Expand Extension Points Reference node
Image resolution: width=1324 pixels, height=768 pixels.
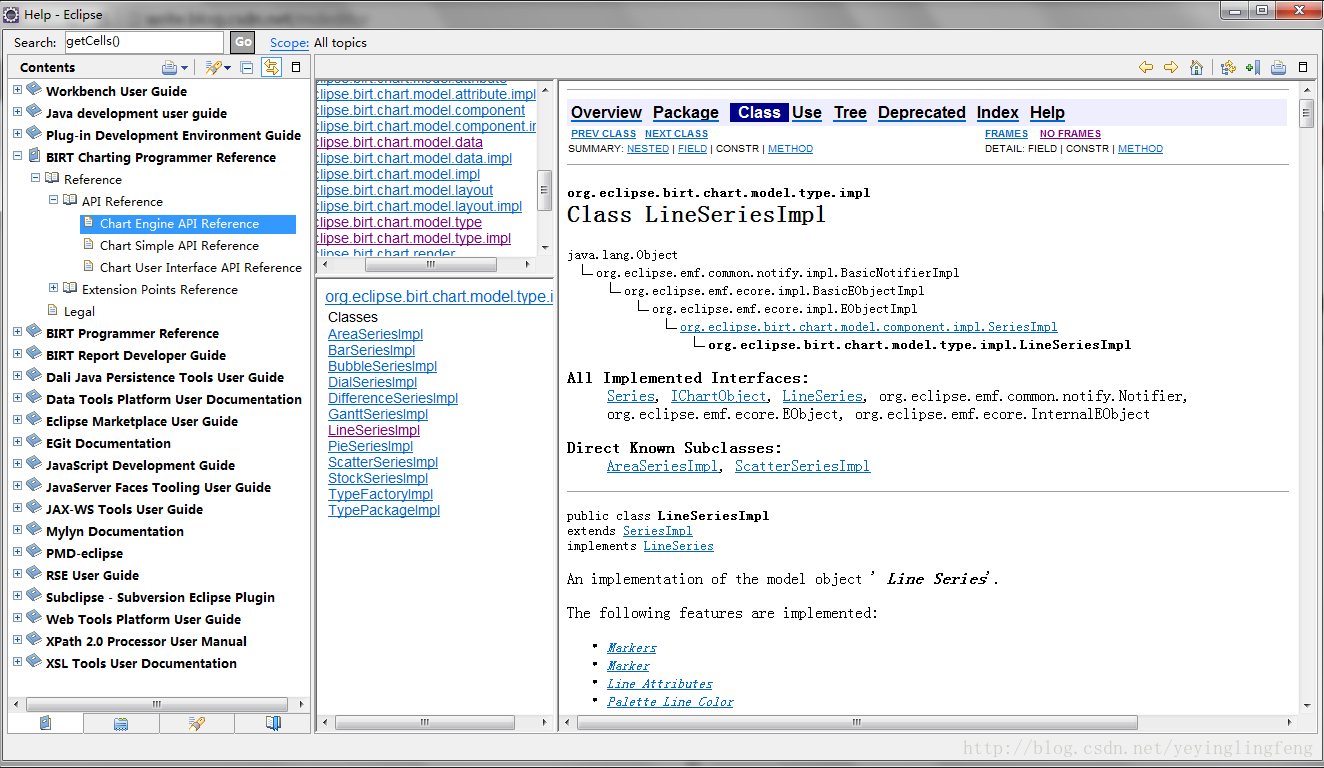[54, 288]
